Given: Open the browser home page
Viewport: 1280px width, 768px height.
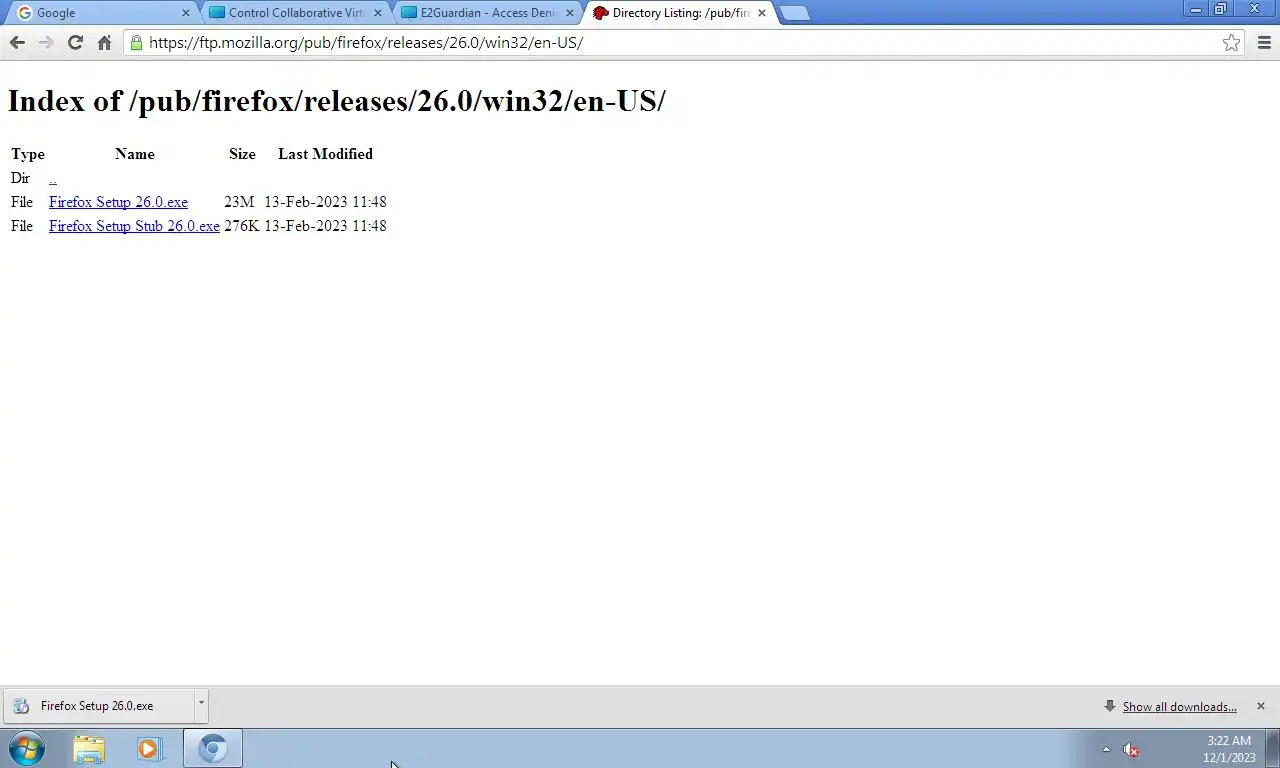Looking at the screenshot, I should pyautogui.click(x=104, y=42).
